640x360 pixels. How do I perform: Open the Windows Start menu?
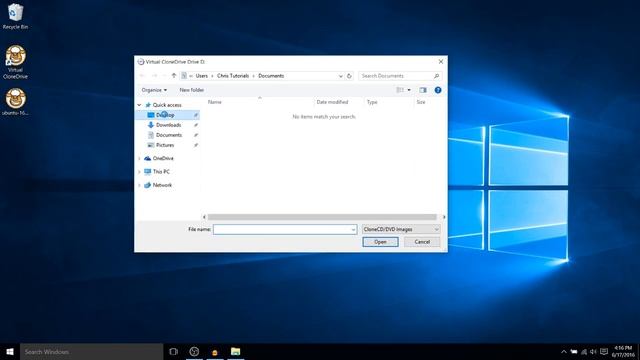point(10,351)
